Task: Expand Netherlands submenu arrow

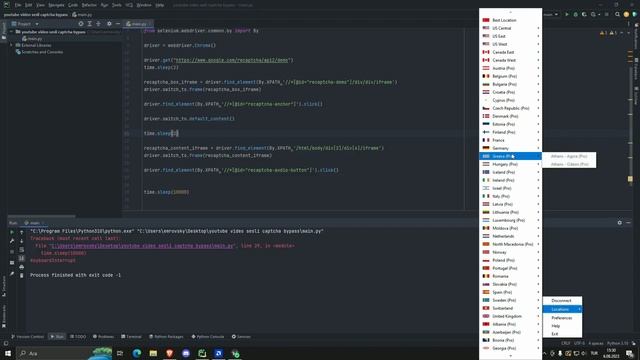Action: tap(538, 236)
